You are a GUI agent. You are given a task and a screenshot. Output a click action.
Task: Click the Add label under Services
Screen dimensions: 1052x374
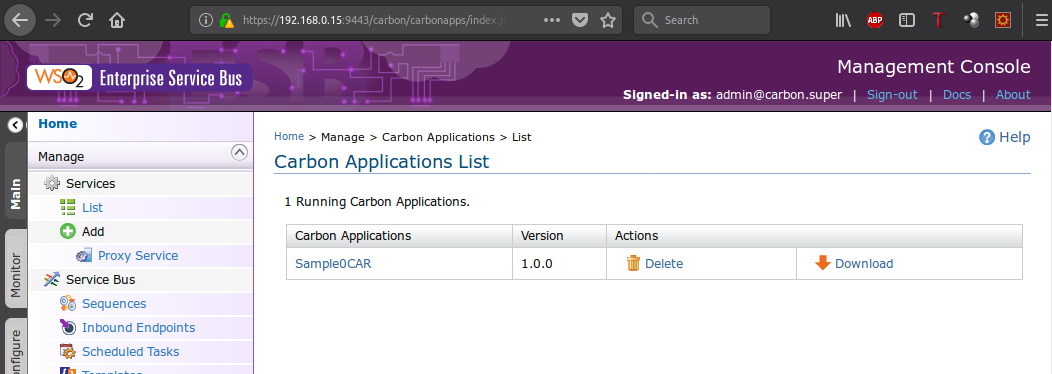pos(93,232)
